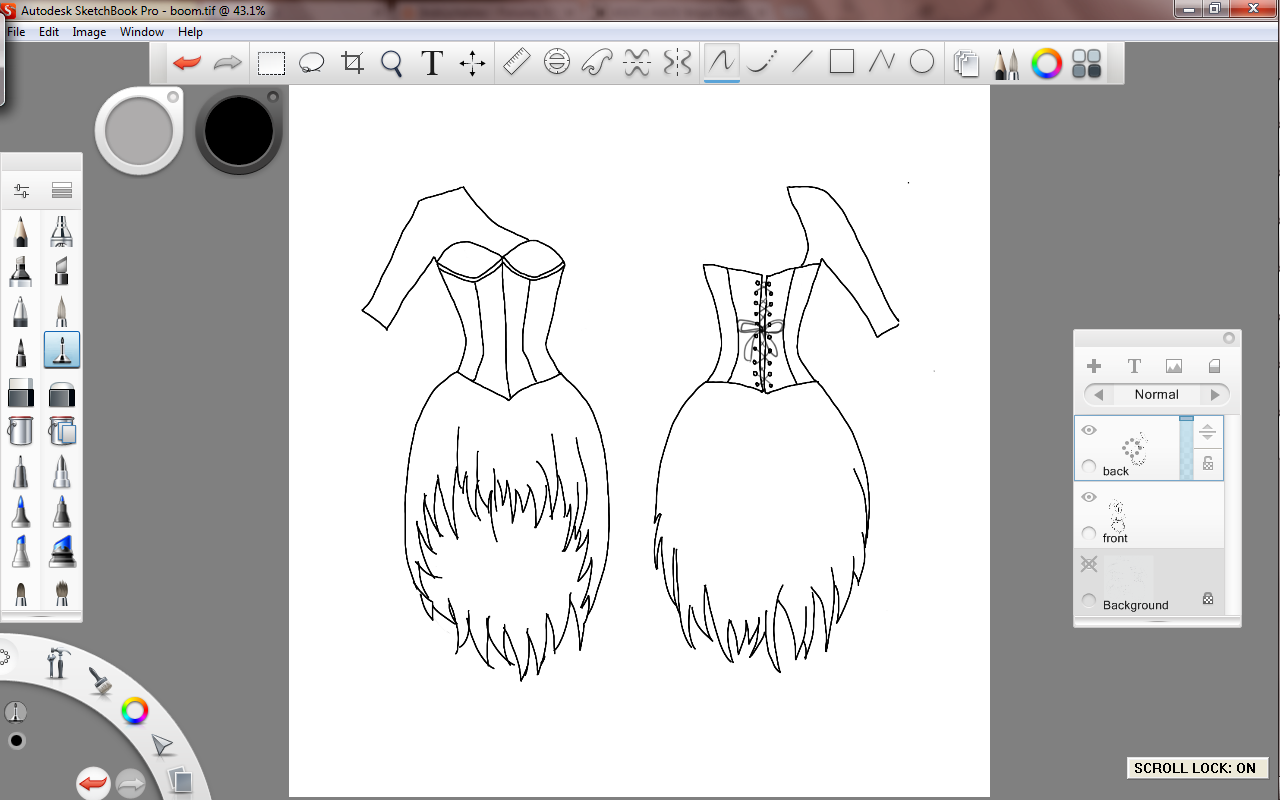Screen dimensions: 1280x800
Task: Open brush properties sliders icon in brush palette
Action: pos(21,191)
